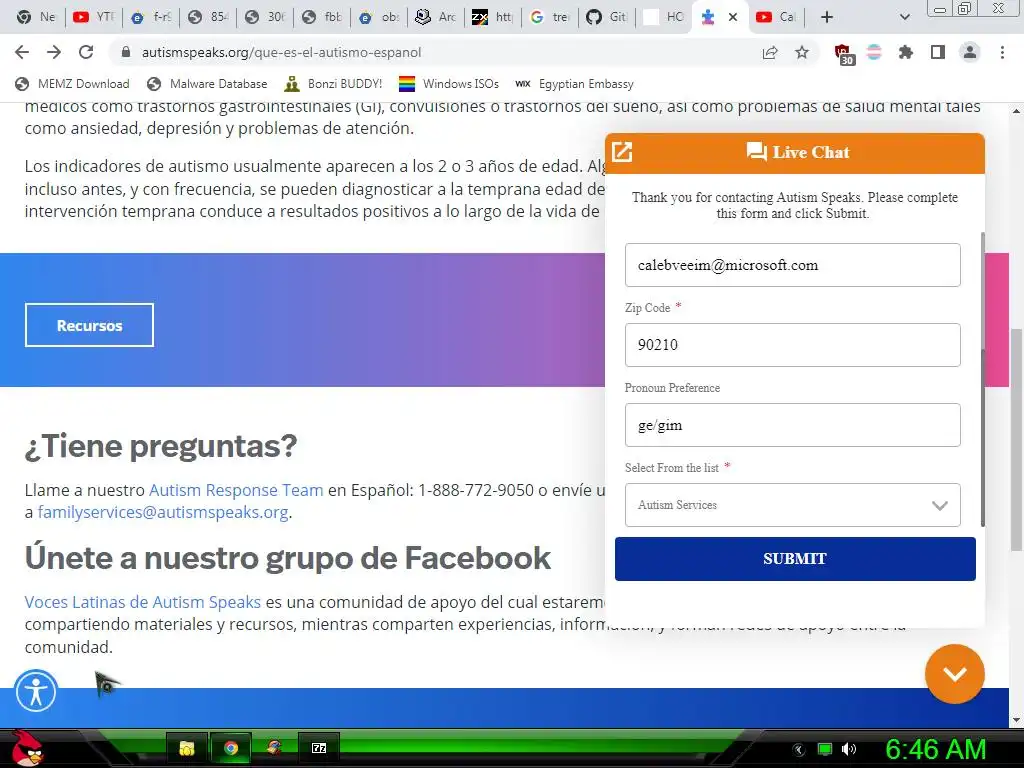The height and width of the screenshot is (768, 1024).
Task: Click the 6:46 AM taskbar clock
Action: tap(935, 749)
